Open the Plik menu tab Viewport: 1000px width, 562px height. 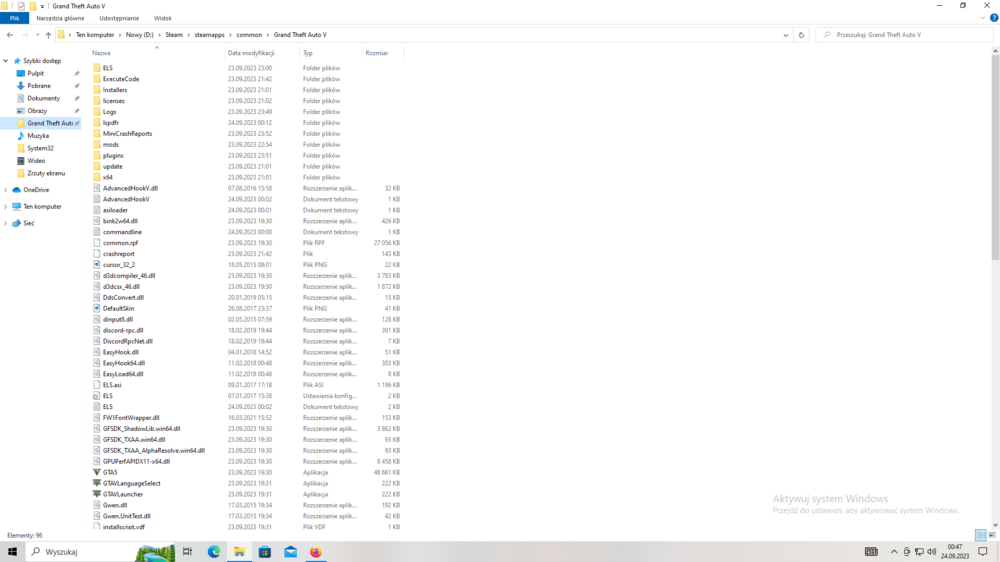(14, 18)
